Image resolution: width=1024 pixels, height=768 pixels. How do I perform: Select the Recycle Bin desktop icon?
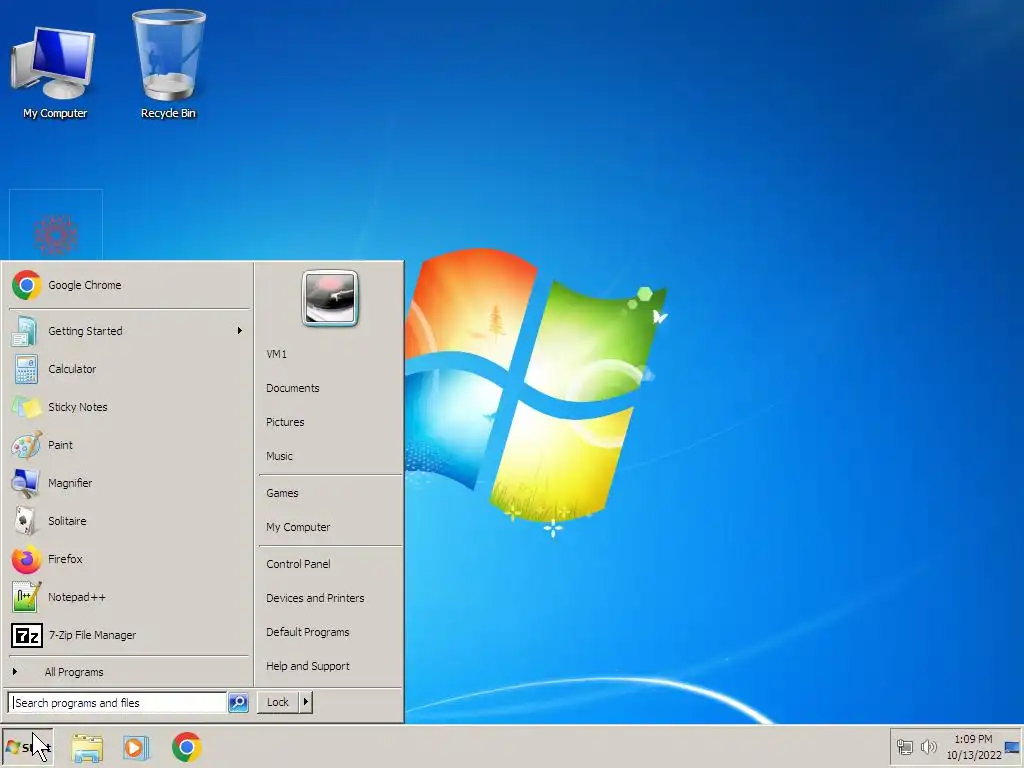click(168, 65)
